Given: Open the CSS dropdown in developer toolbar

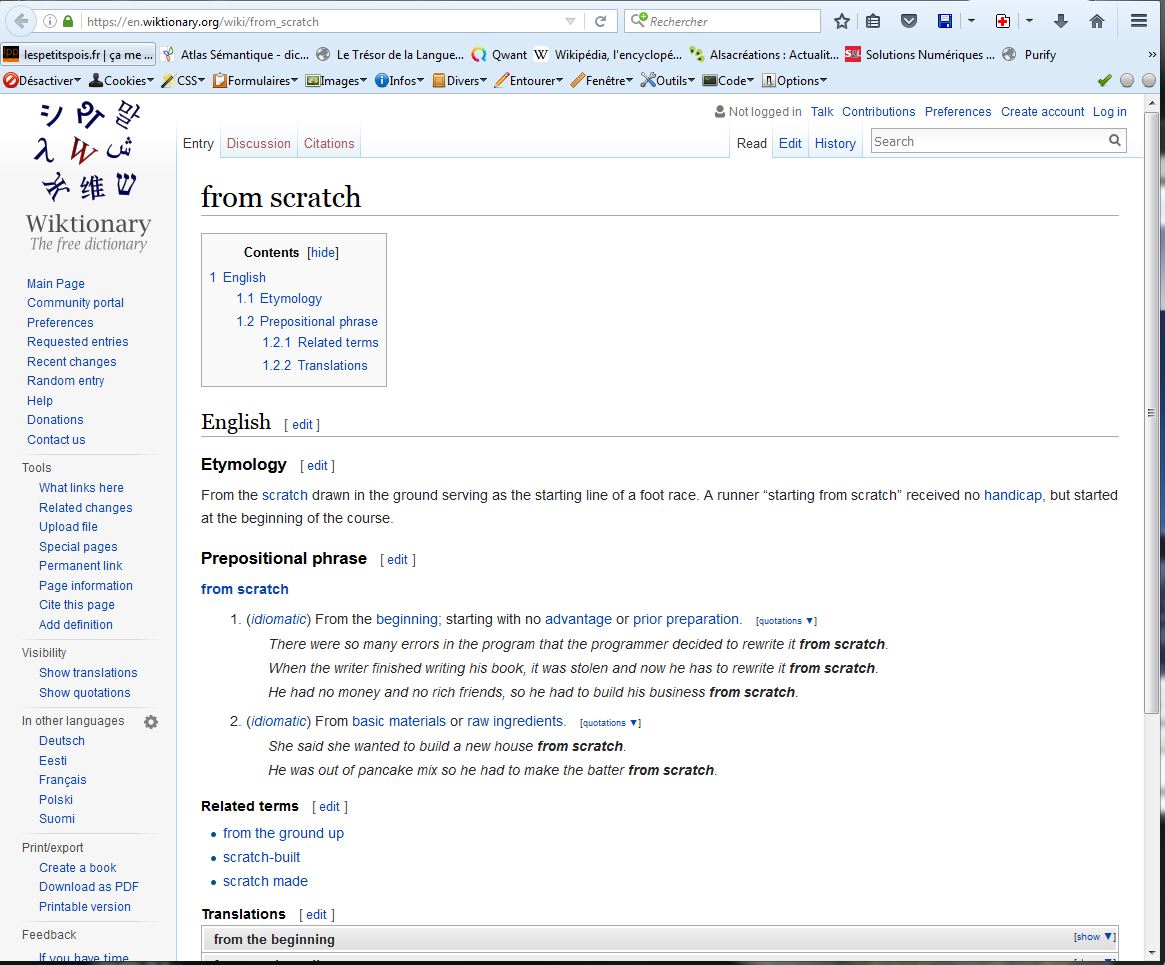Looking at the screenshot, I should tap(184, 81).
